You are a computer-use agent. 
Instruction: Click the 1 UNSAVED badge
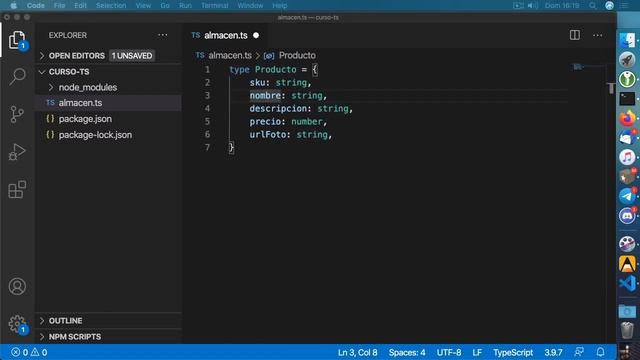(132, 56)
